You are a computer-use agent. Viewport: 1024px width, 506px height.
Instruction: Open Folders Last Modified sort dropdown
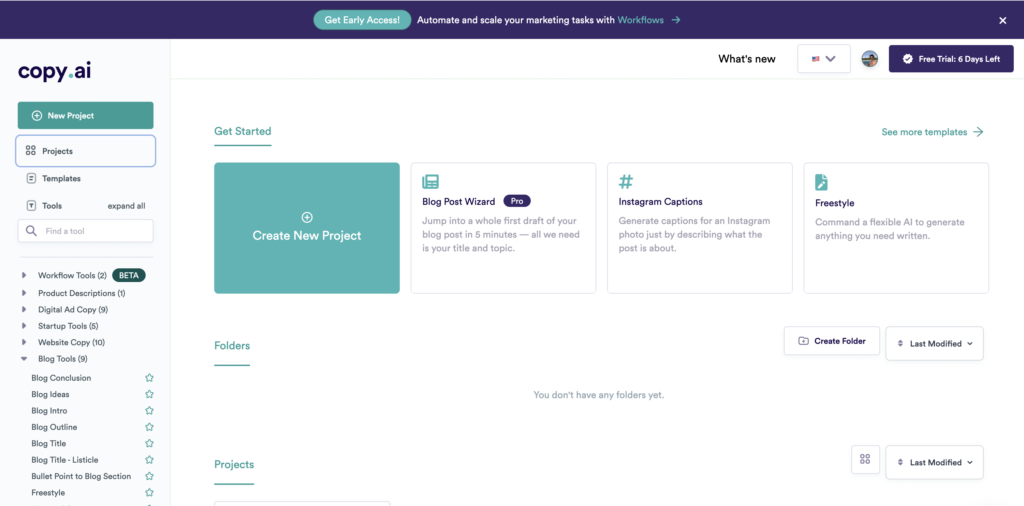pyautogui.click(x=934, y=343)
